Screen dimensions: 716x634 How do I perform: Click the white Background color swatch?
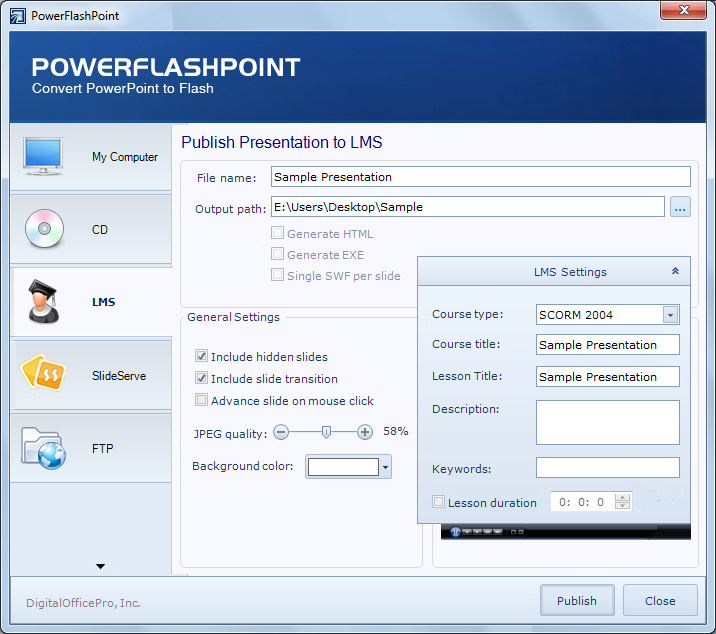click(343, 467)
